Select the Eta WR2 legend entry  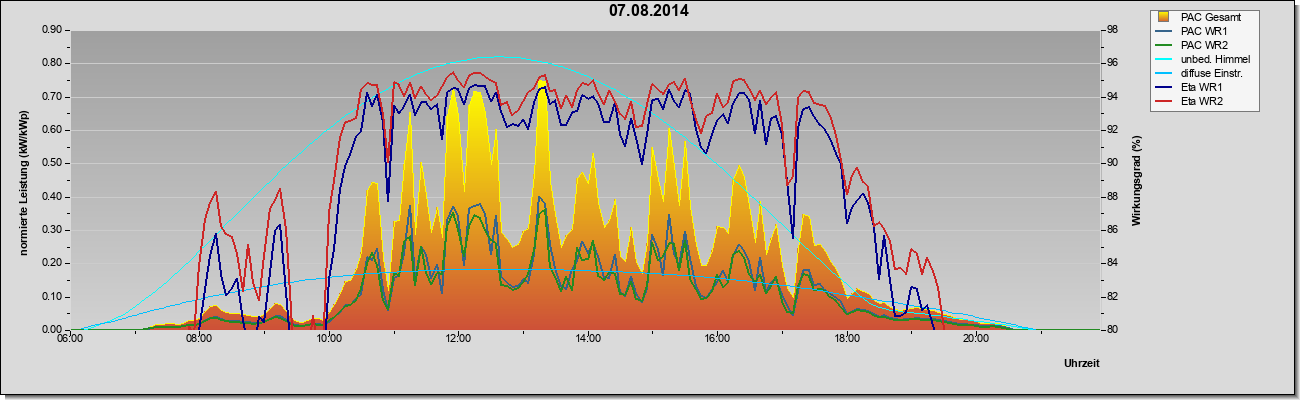[x=1203, y=102]
